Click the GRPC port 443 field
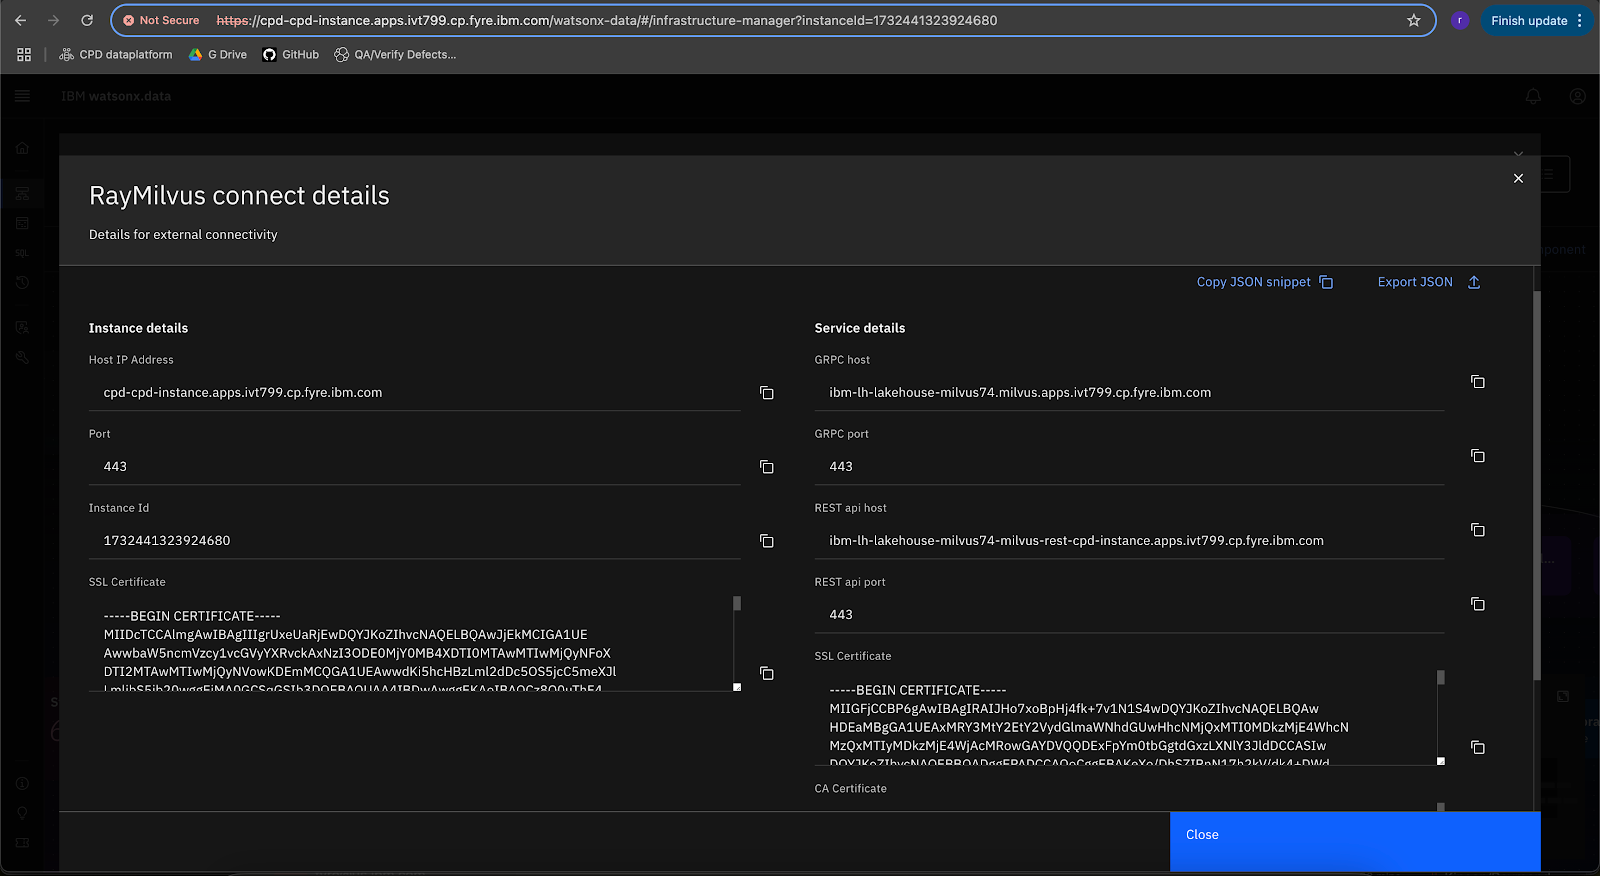This screenshot has height=876, width=1600. (1130, 467)
